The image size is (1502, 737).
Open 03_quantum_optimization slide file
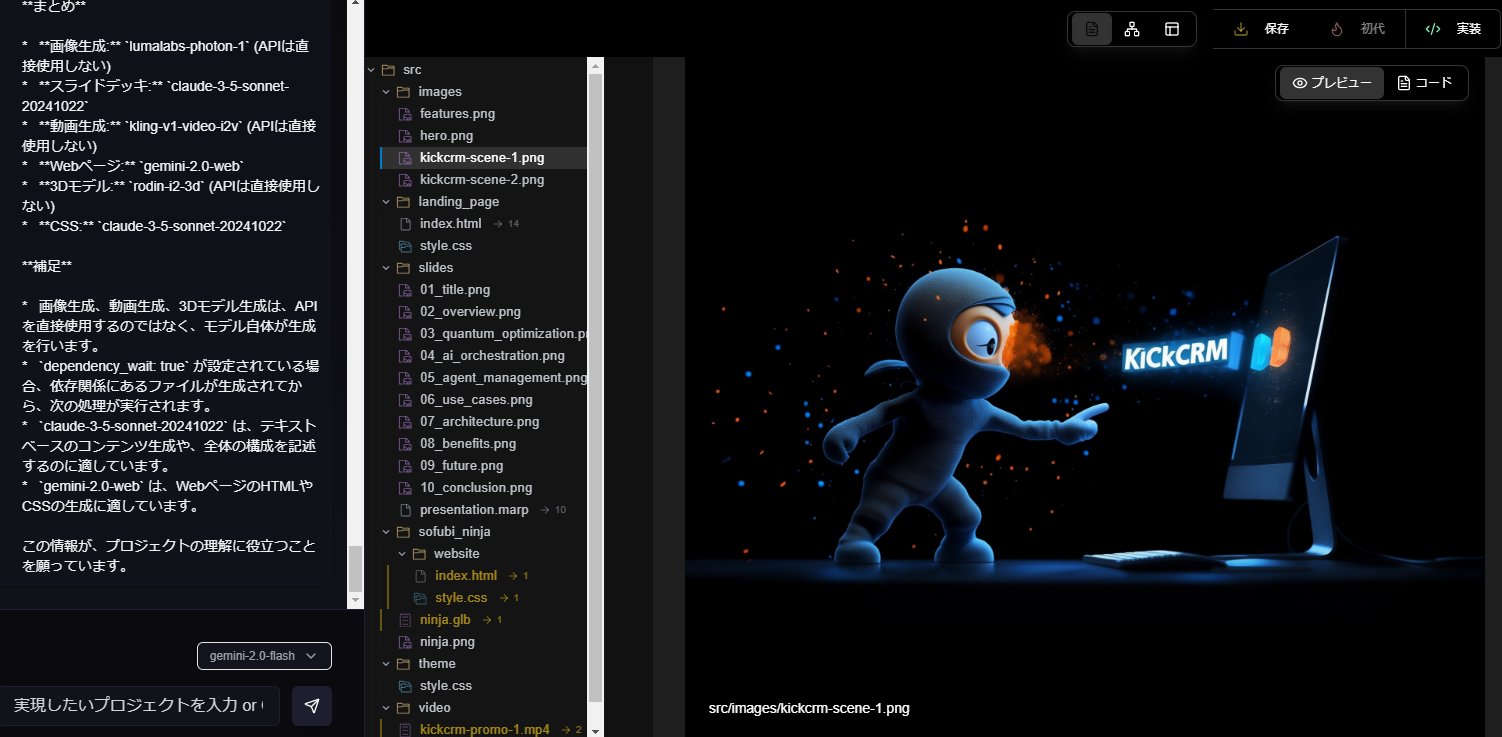503,334
